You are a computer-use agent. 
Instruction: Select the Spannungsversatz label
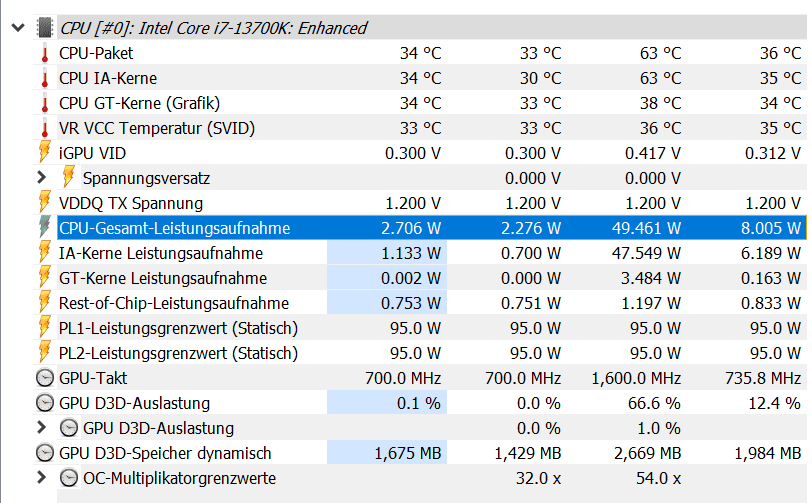(x=147, y=178)
